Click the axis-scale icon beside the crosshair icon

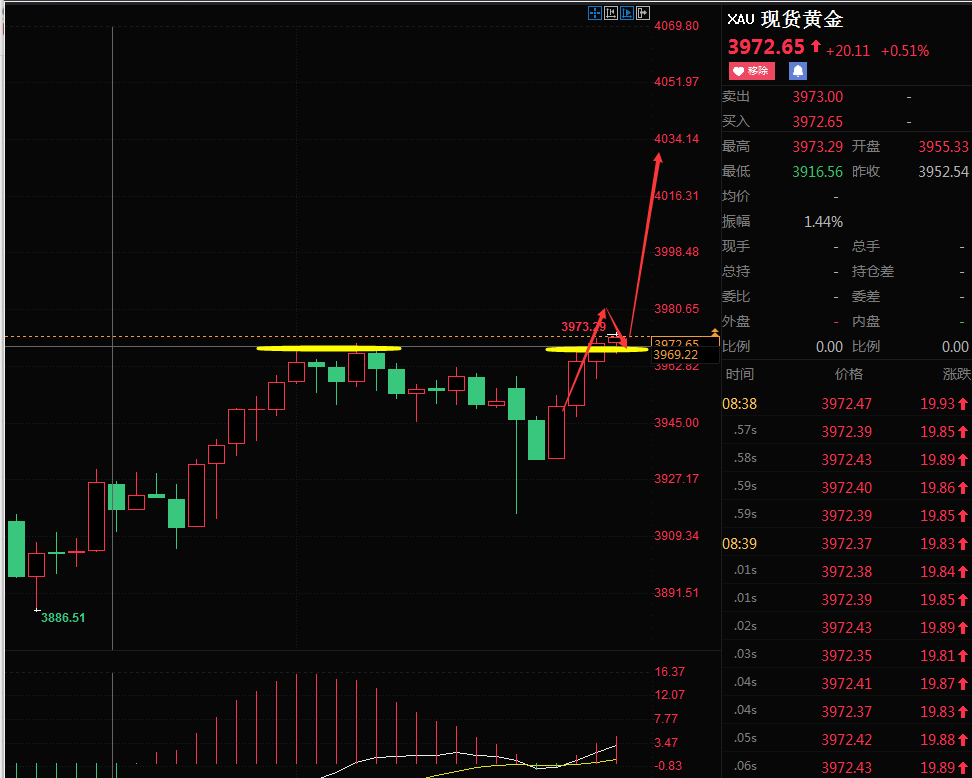pos(611,13)
